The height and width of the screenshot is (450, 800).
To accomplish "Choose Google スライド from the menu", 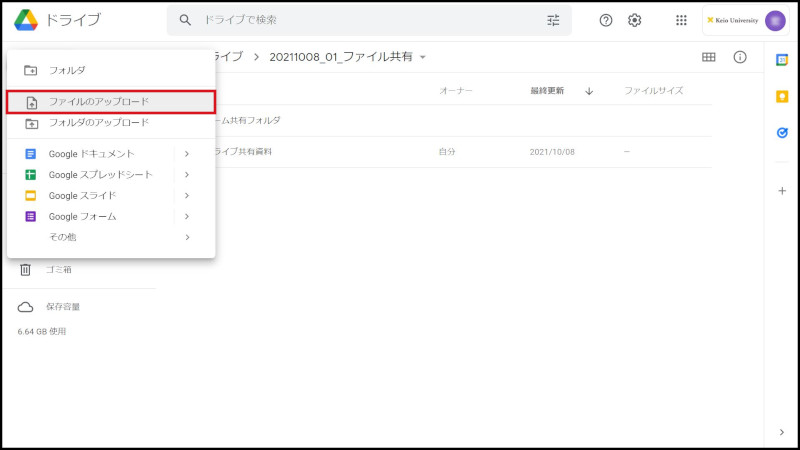I will [82, 196].
